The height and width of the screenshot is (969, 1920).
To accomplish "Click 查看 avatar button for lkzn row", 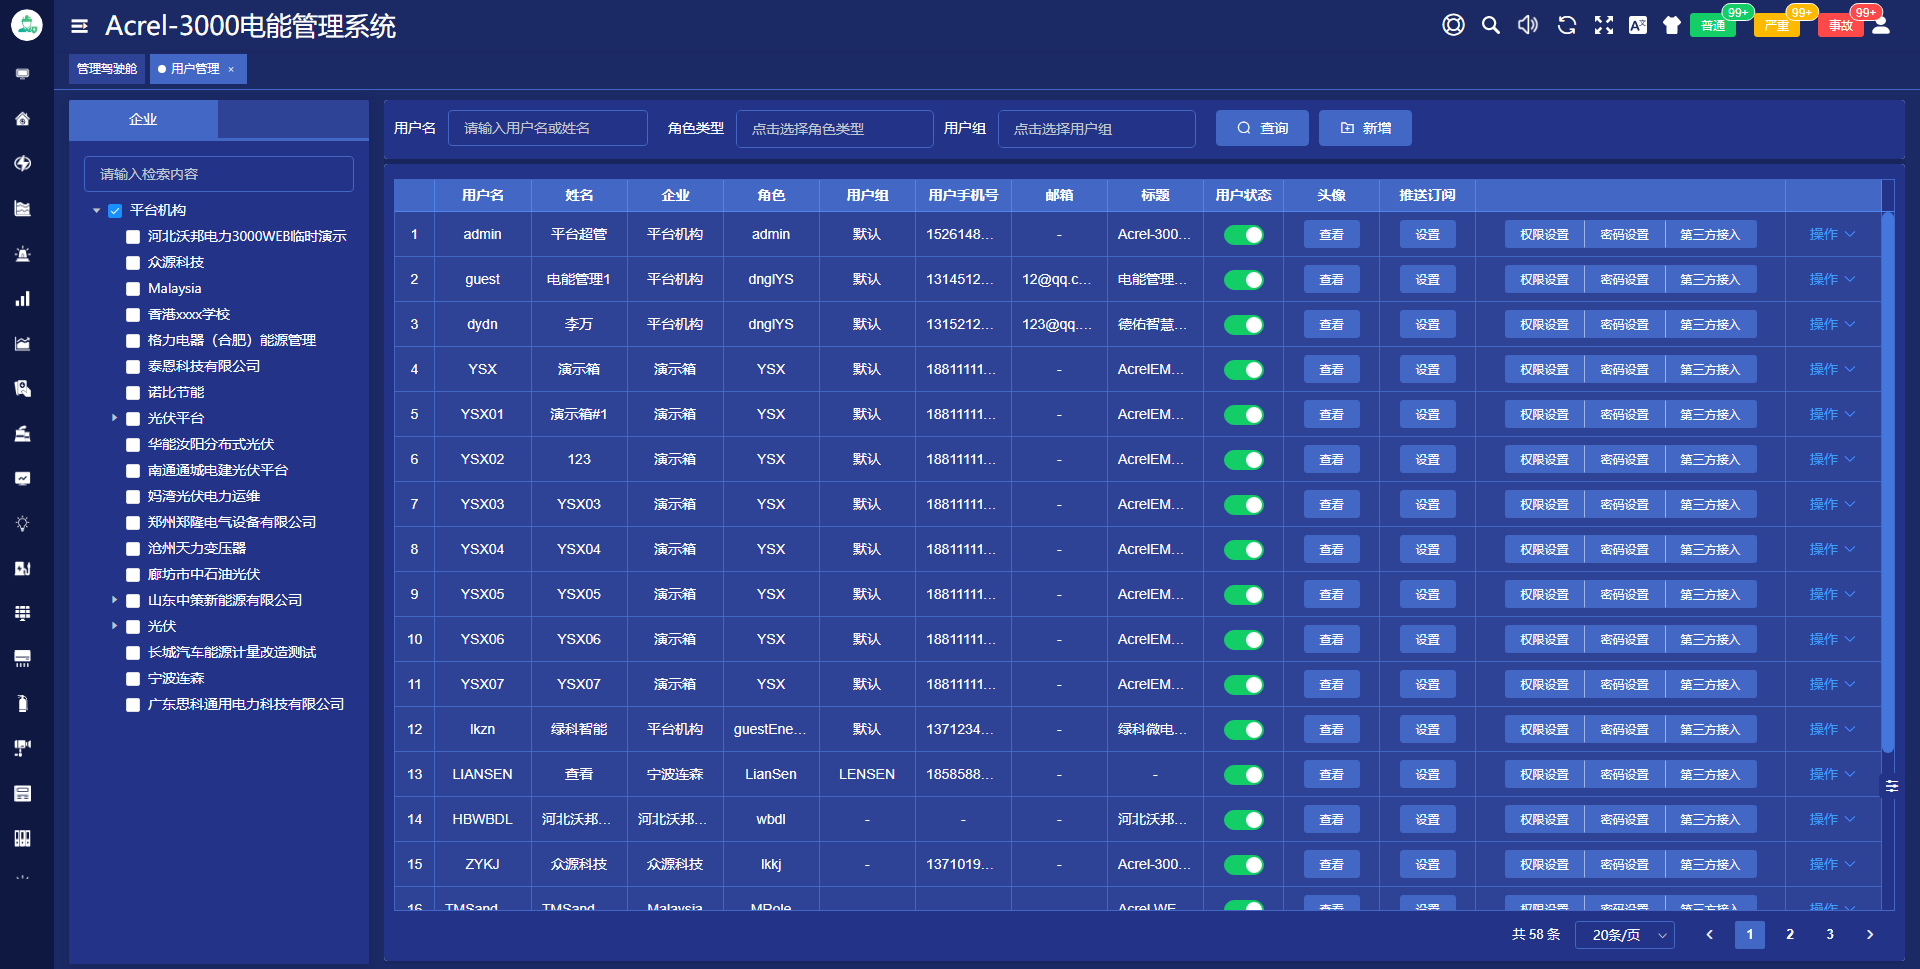I will [1332, 730].
